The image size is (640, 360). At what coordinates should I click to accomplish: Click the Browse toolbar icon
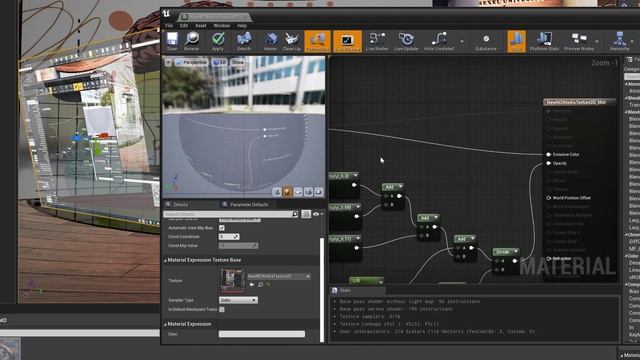click(191, 41)
